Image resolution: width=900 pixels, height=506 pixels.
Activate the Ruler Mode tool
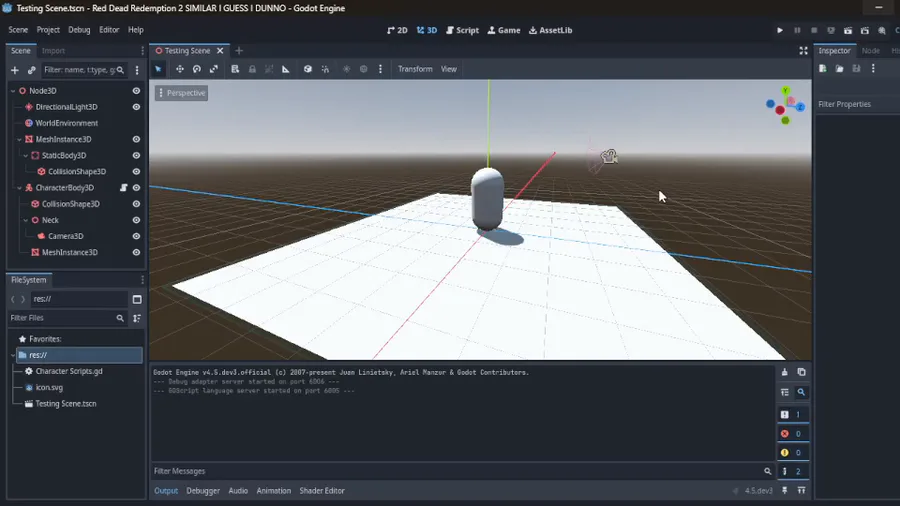pos(286,69)
